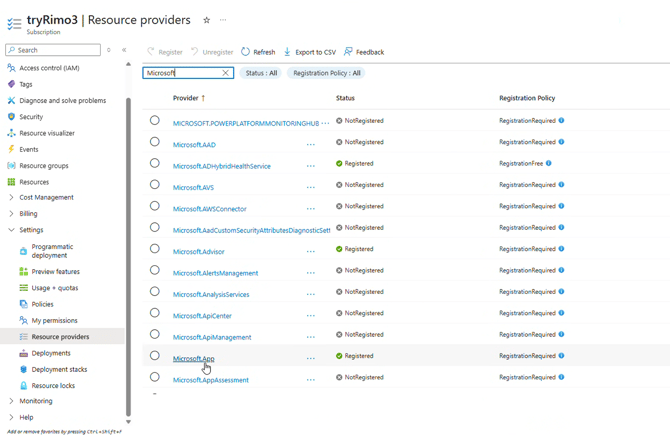The width and height of the screenshot is (670, 435).
Task: Select the radio button for Microsoft.AlertsManagement
Action: click(x=155, y=270)
